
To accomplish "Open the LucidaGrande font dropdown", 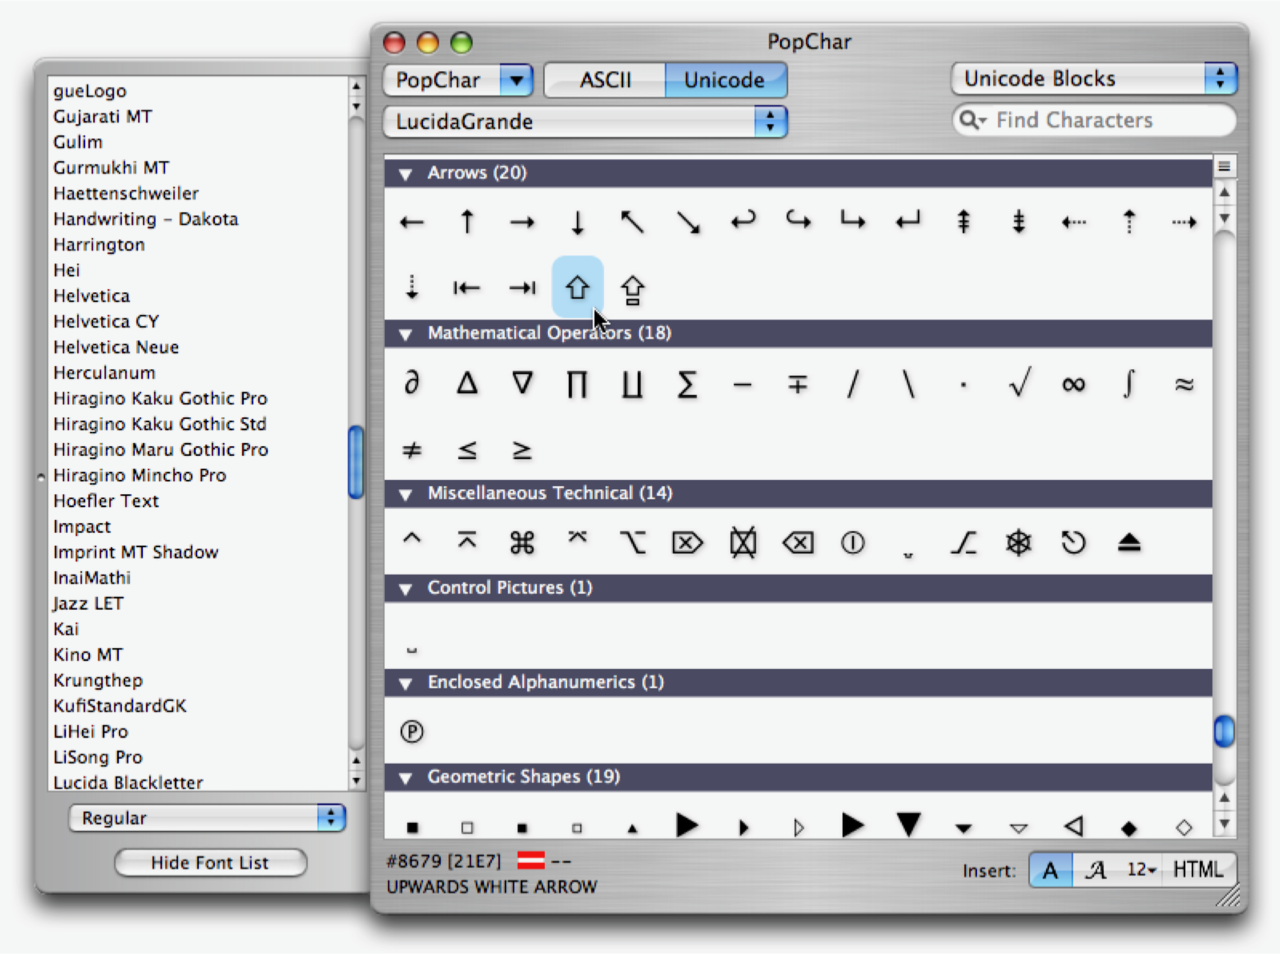I will (585, 122).
